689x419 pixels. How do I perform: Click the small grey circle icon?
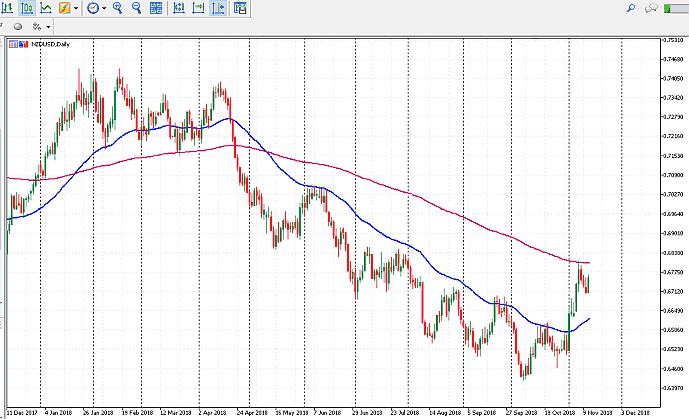pyautogui.click(x=18, y=26)
